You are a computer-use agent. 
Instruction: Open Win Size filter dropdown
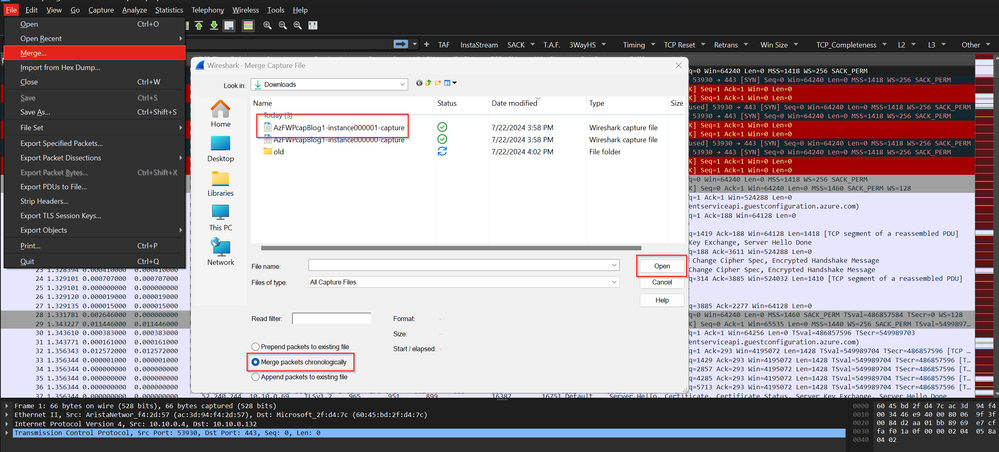(796, 45)
